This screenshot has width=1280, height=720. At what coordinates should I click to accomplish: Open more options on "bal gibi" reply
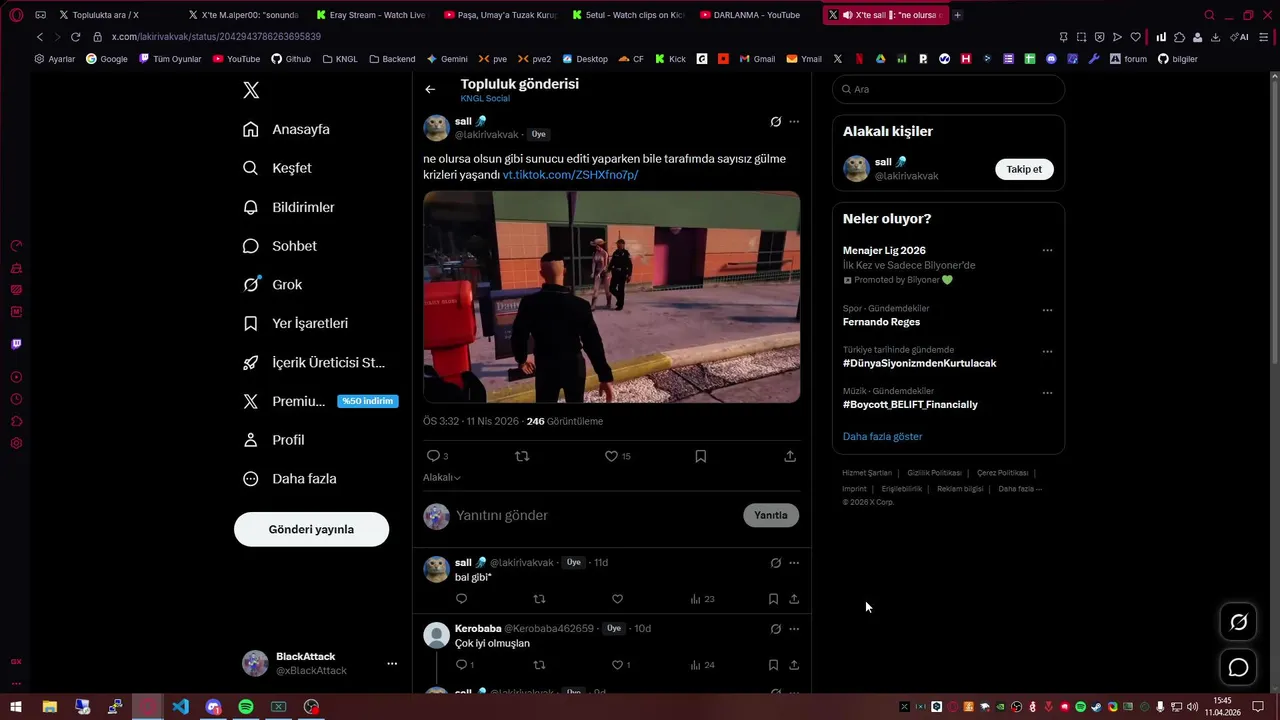pyautogui.click(x=794, y=563)
